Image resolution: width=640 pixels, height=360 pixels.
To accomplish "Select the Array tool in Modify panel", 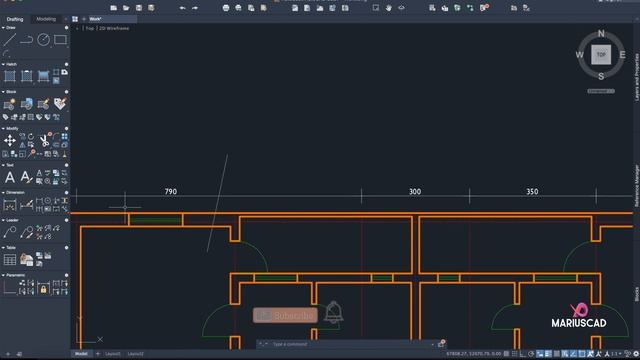I will point(64,136).
